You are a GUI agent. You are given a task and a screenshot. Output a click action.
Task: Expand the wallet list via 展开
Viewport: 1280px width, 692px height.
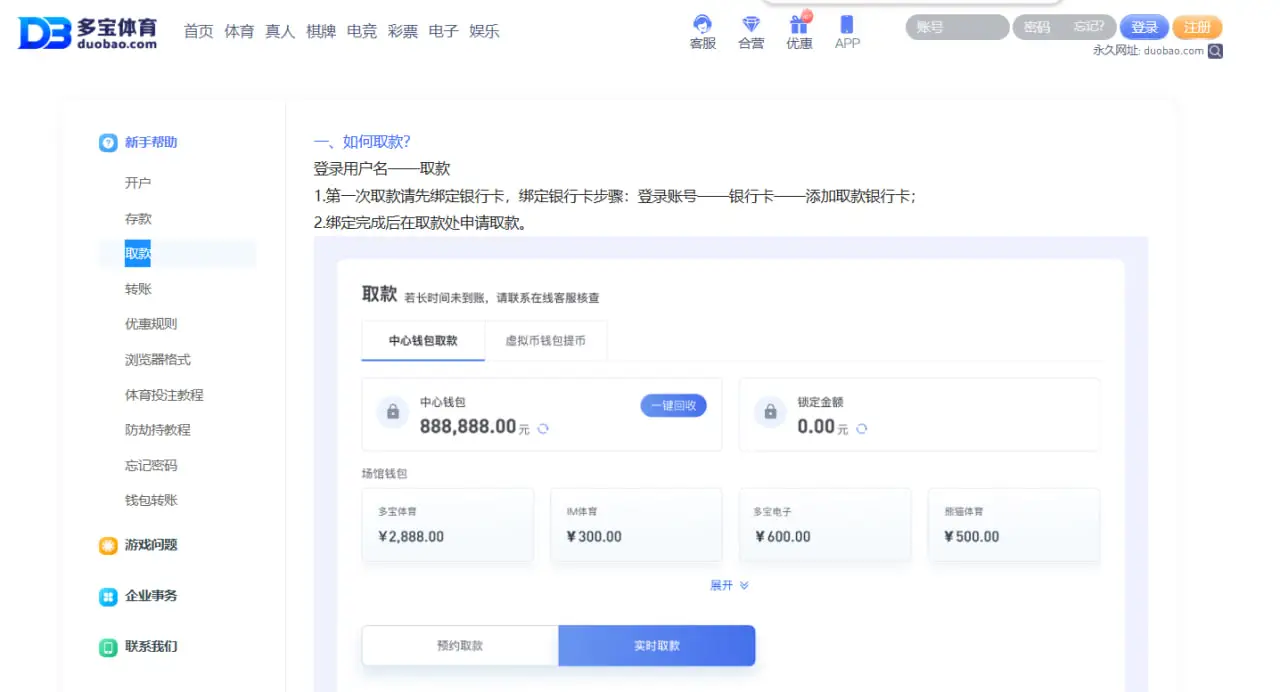(x=729, y=585)
